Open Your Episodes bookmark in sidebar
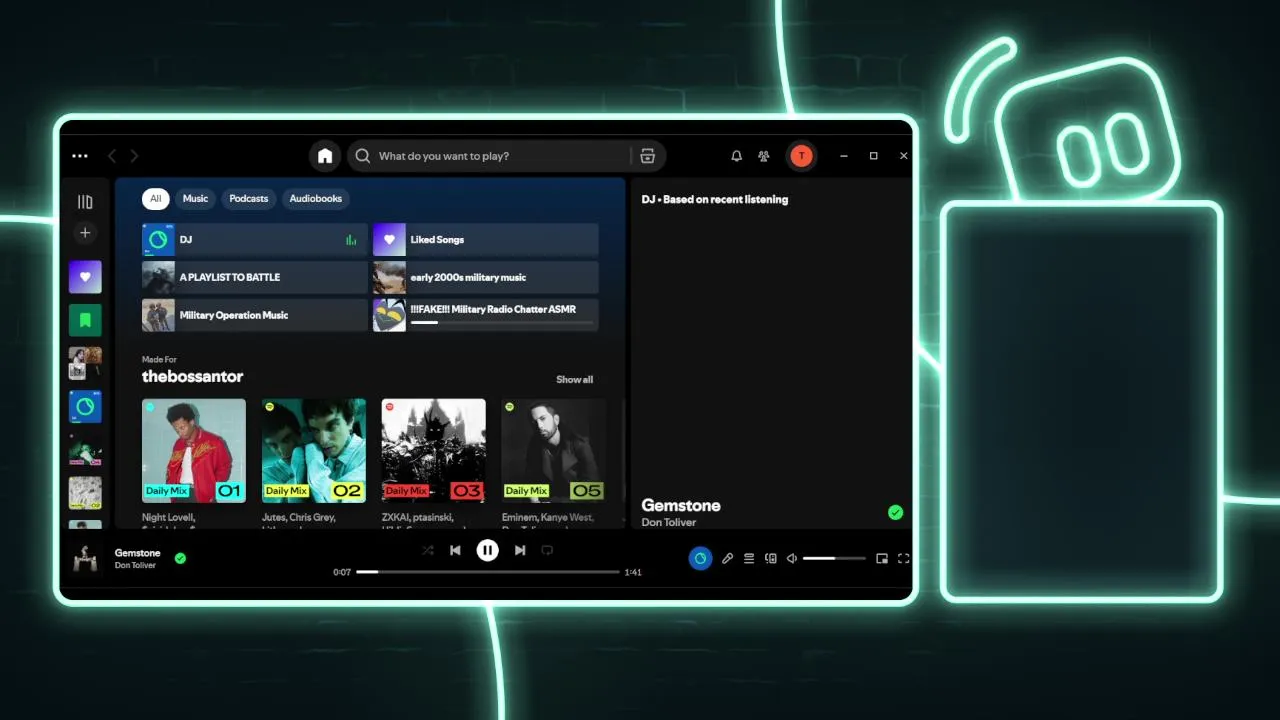Viewport: 1280px width, 720px height. click(85, 320)
